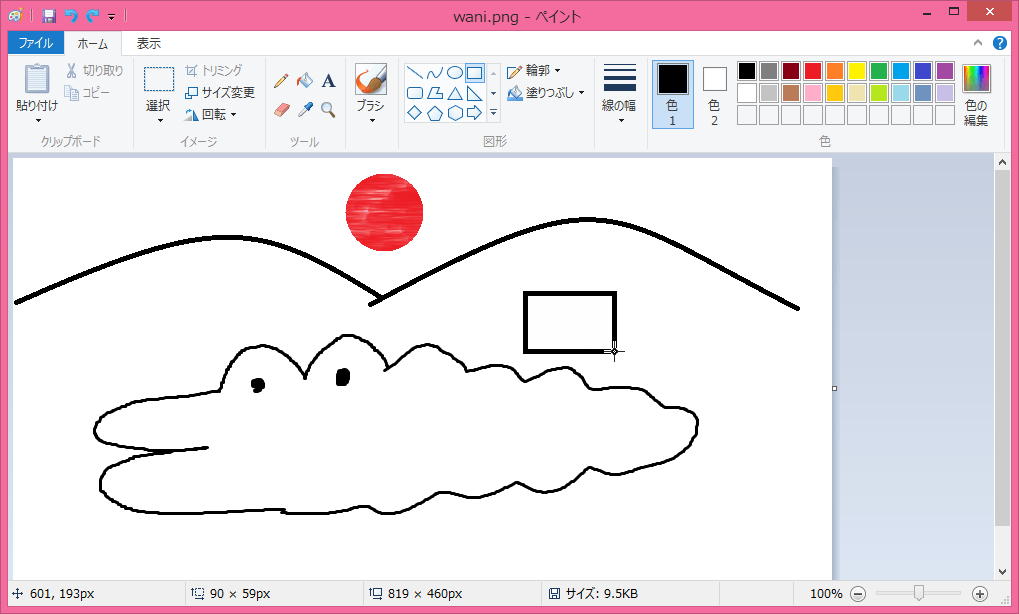Pick the red color swatch
Screen dimensions: 1019x614
(813, 71)
